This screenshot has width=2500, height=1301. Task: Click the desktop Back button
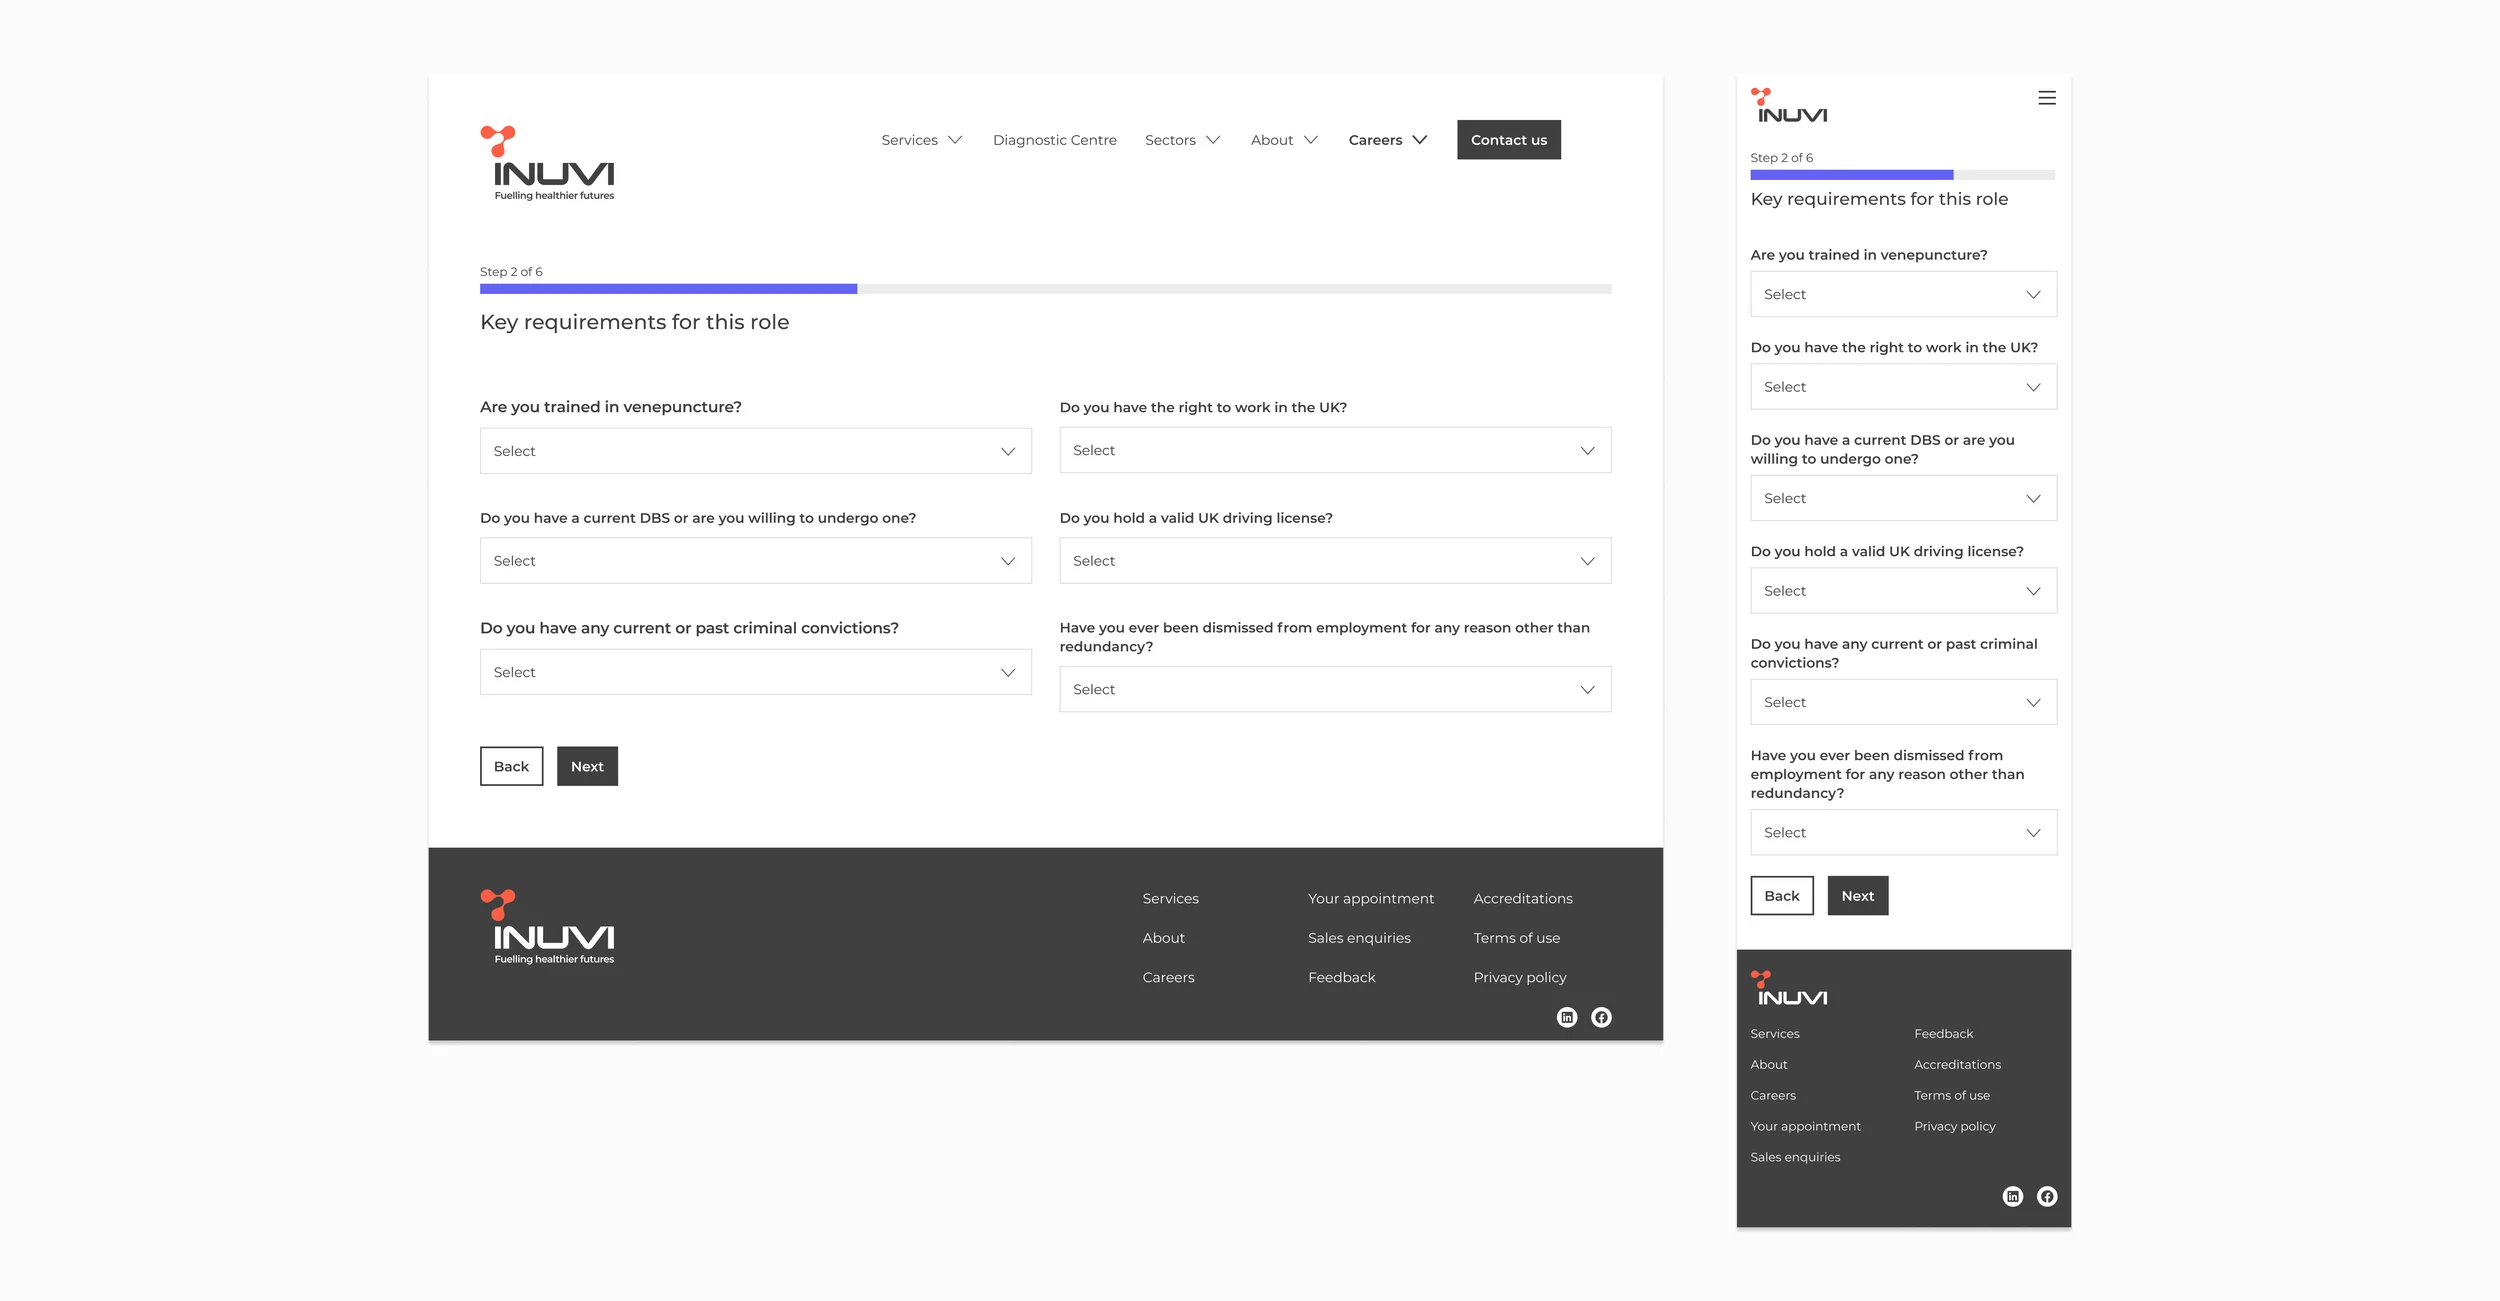pos(511,766)
